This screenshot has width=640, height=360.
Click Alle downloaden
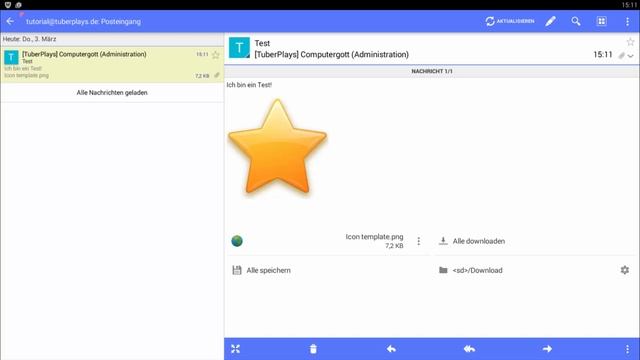tap(472, 241)
